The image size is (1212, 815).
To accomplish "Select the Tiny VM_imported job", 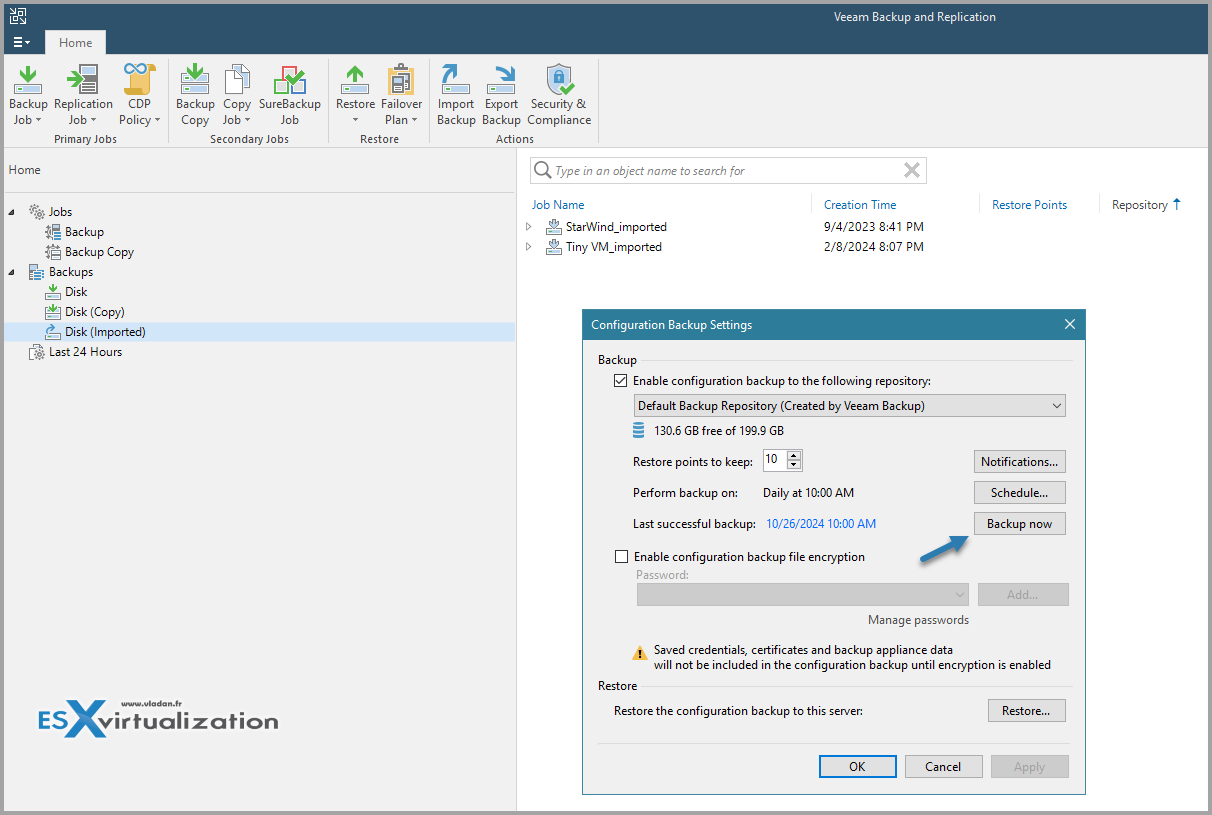I will click(614, 247).
